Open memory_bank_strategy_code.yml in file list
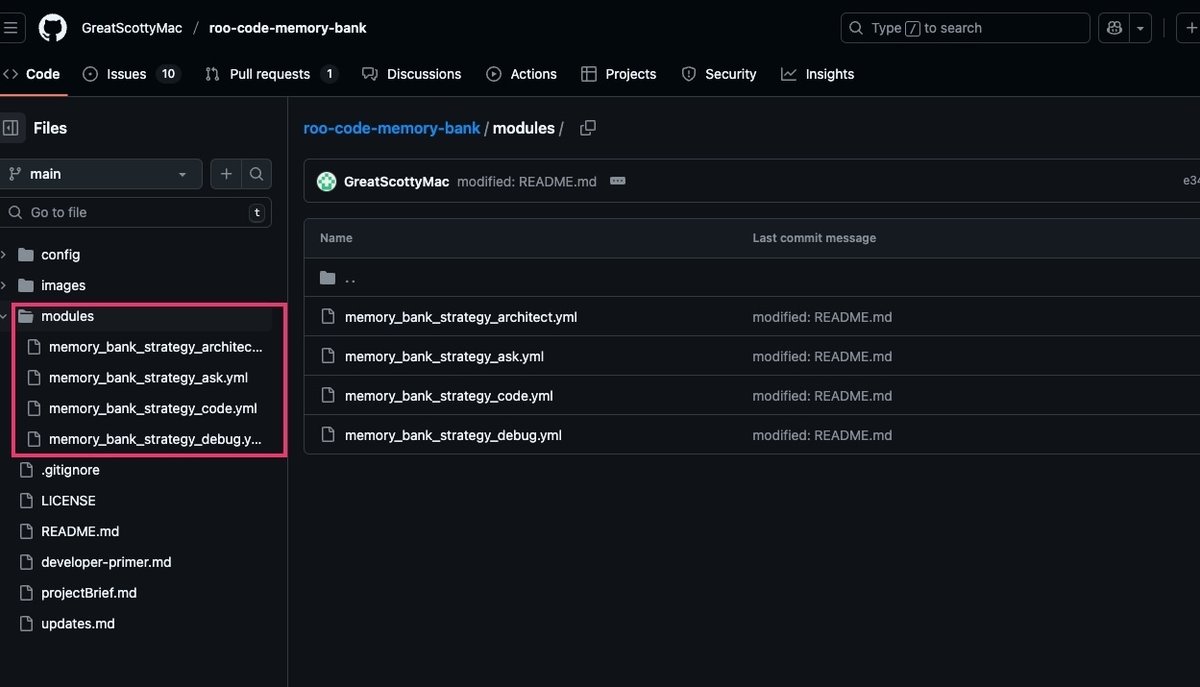This screenshot has height=687, width=1200. [448, 396]
